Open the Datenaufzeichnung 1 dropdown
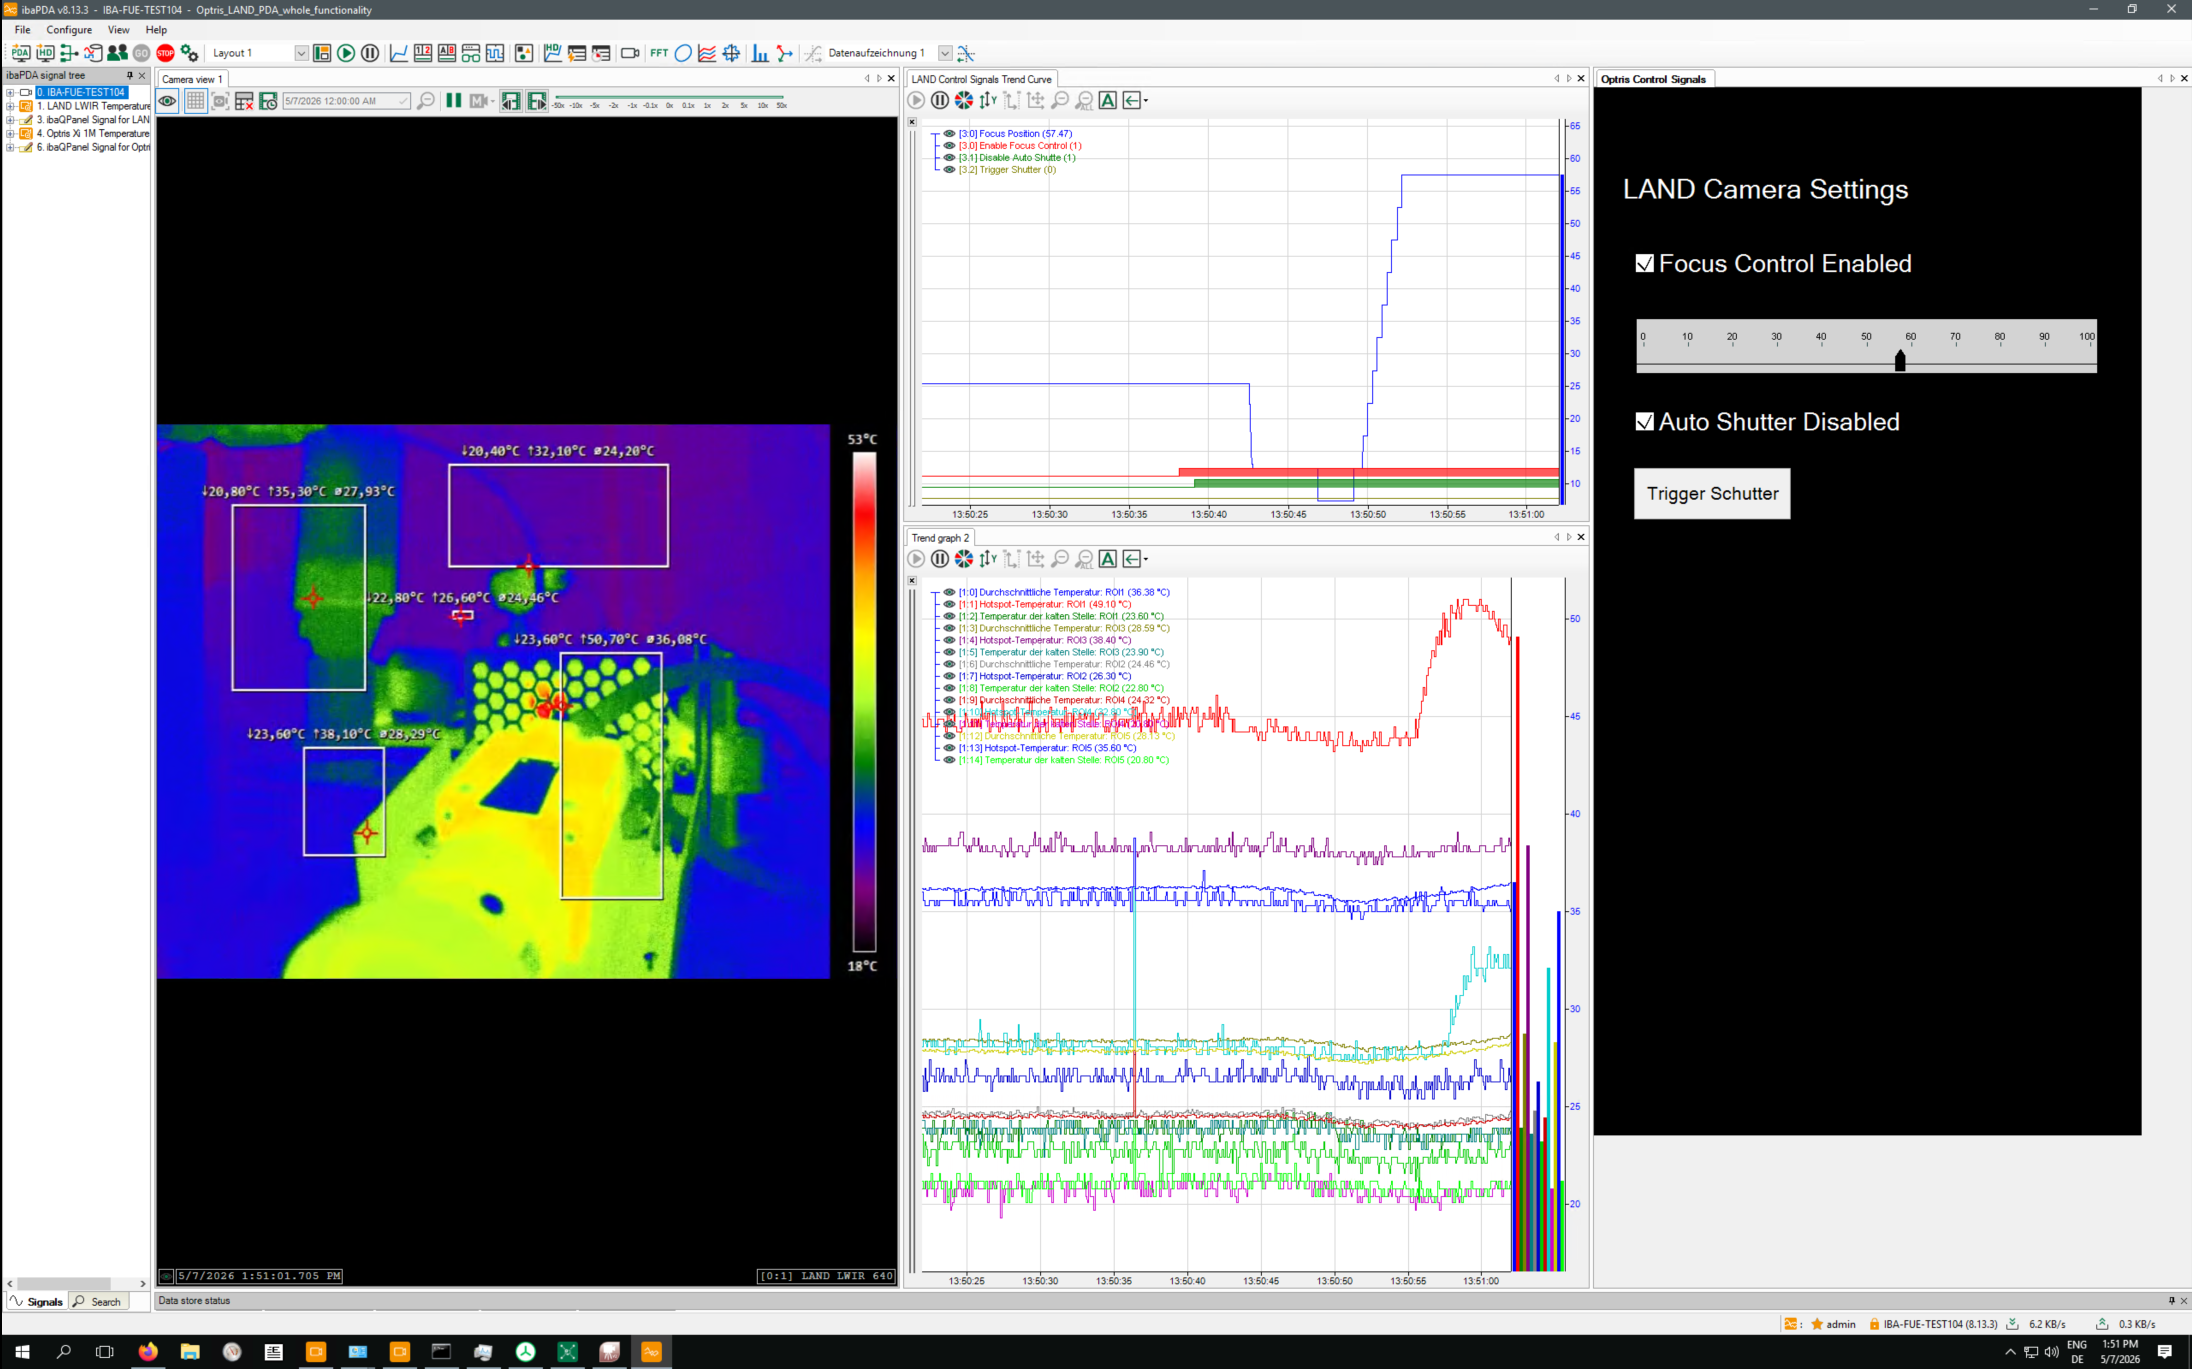 pyautogui.click(x=945, y=53)
